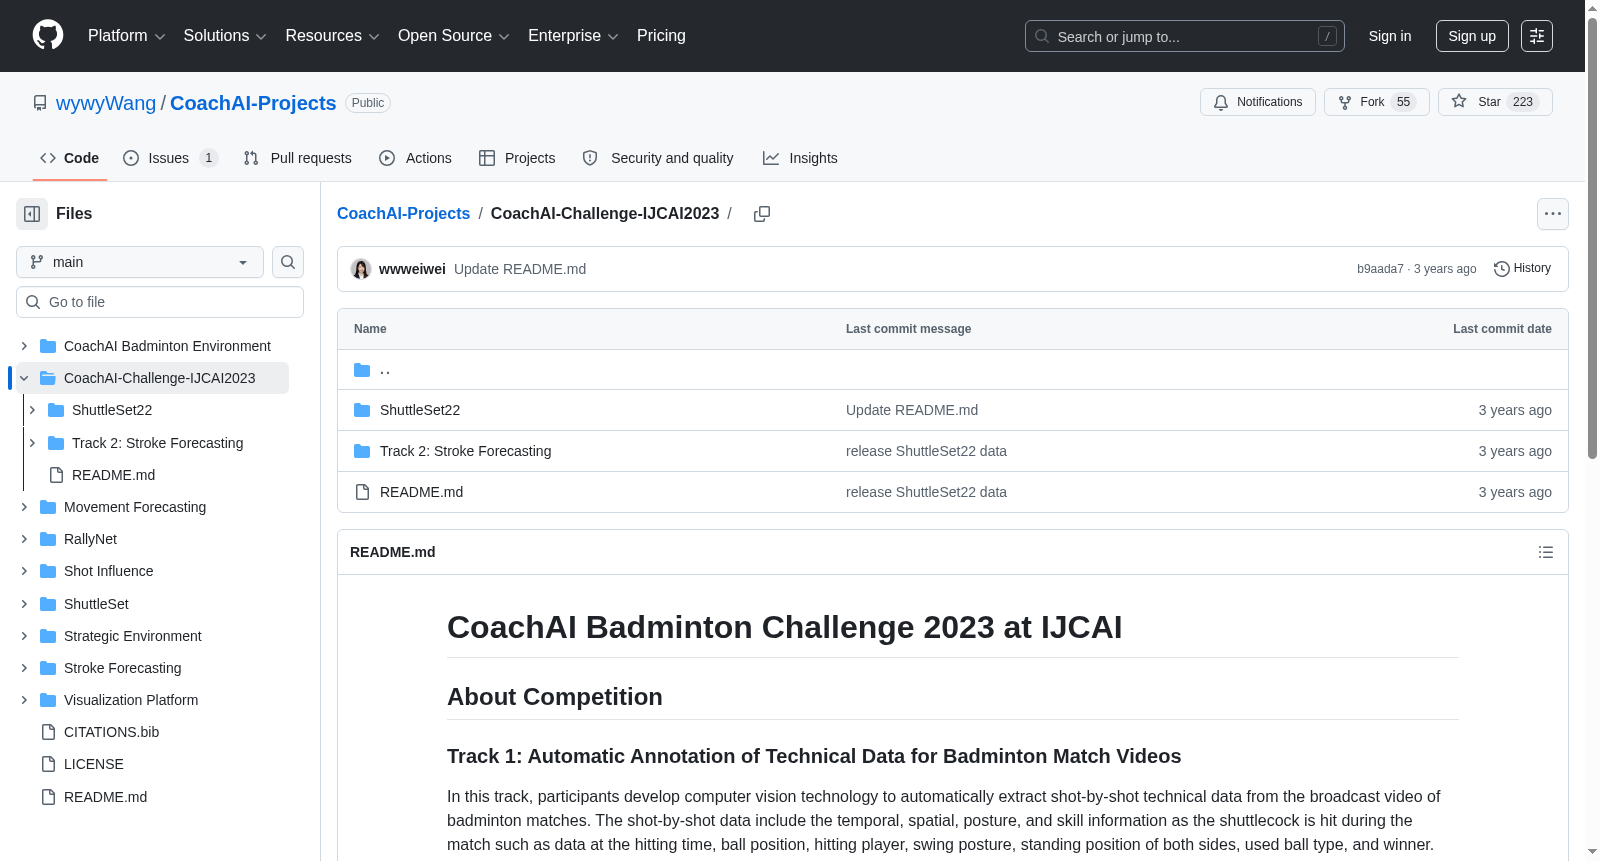1600x861 pixels.
Task: Go to CoachAI-Projects breadcrumb root
Action: [x=403, y=214]
